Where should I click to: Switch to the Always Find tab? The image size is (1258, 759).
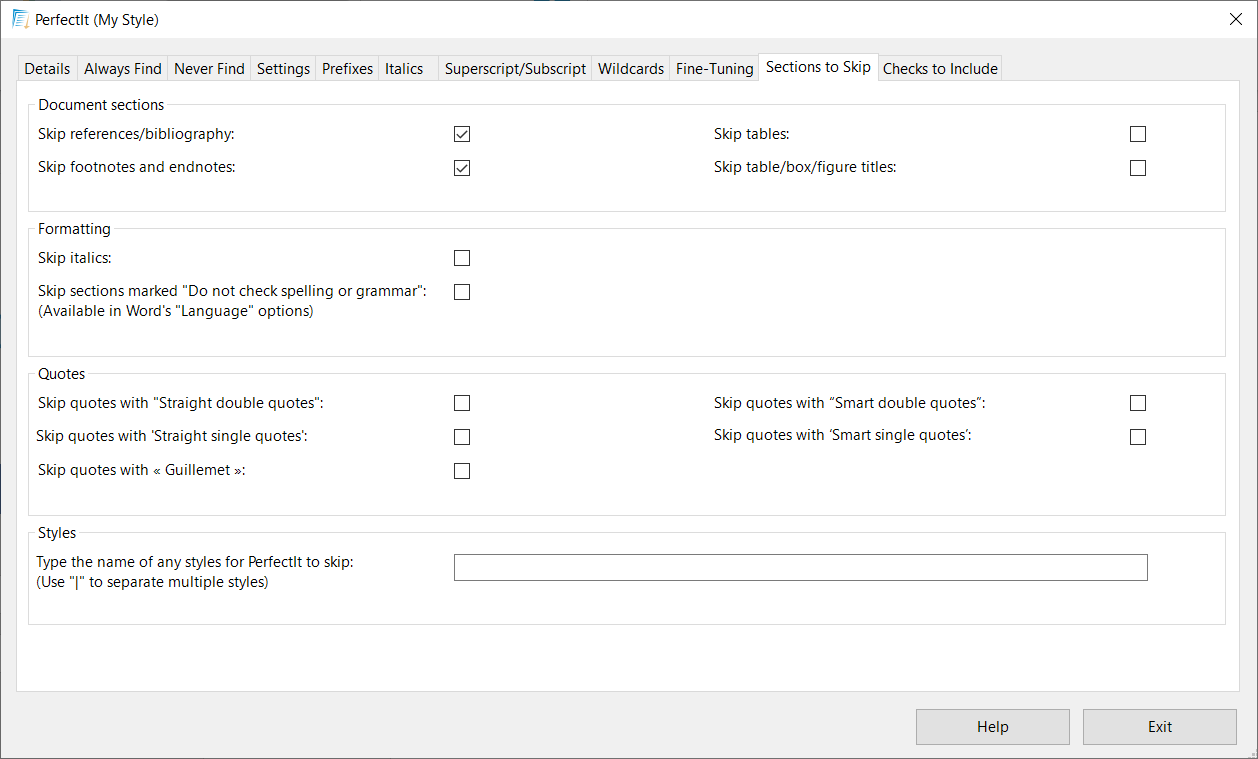pos(122,69)
